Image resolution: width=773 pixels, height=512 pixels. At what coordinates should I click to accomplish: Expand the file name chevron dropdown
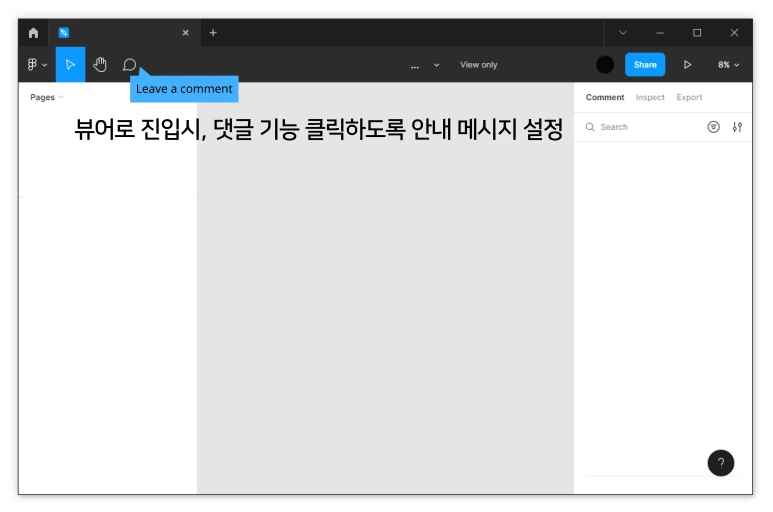(x=436, y=65)
